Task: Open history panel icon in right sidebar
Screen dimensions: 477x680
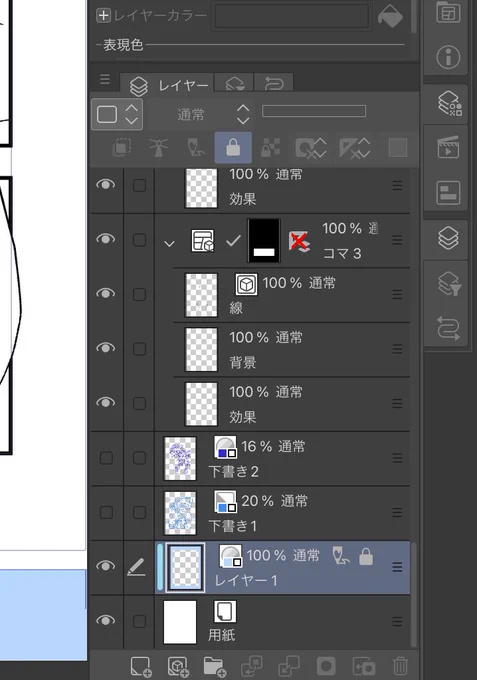Action: 448,328
